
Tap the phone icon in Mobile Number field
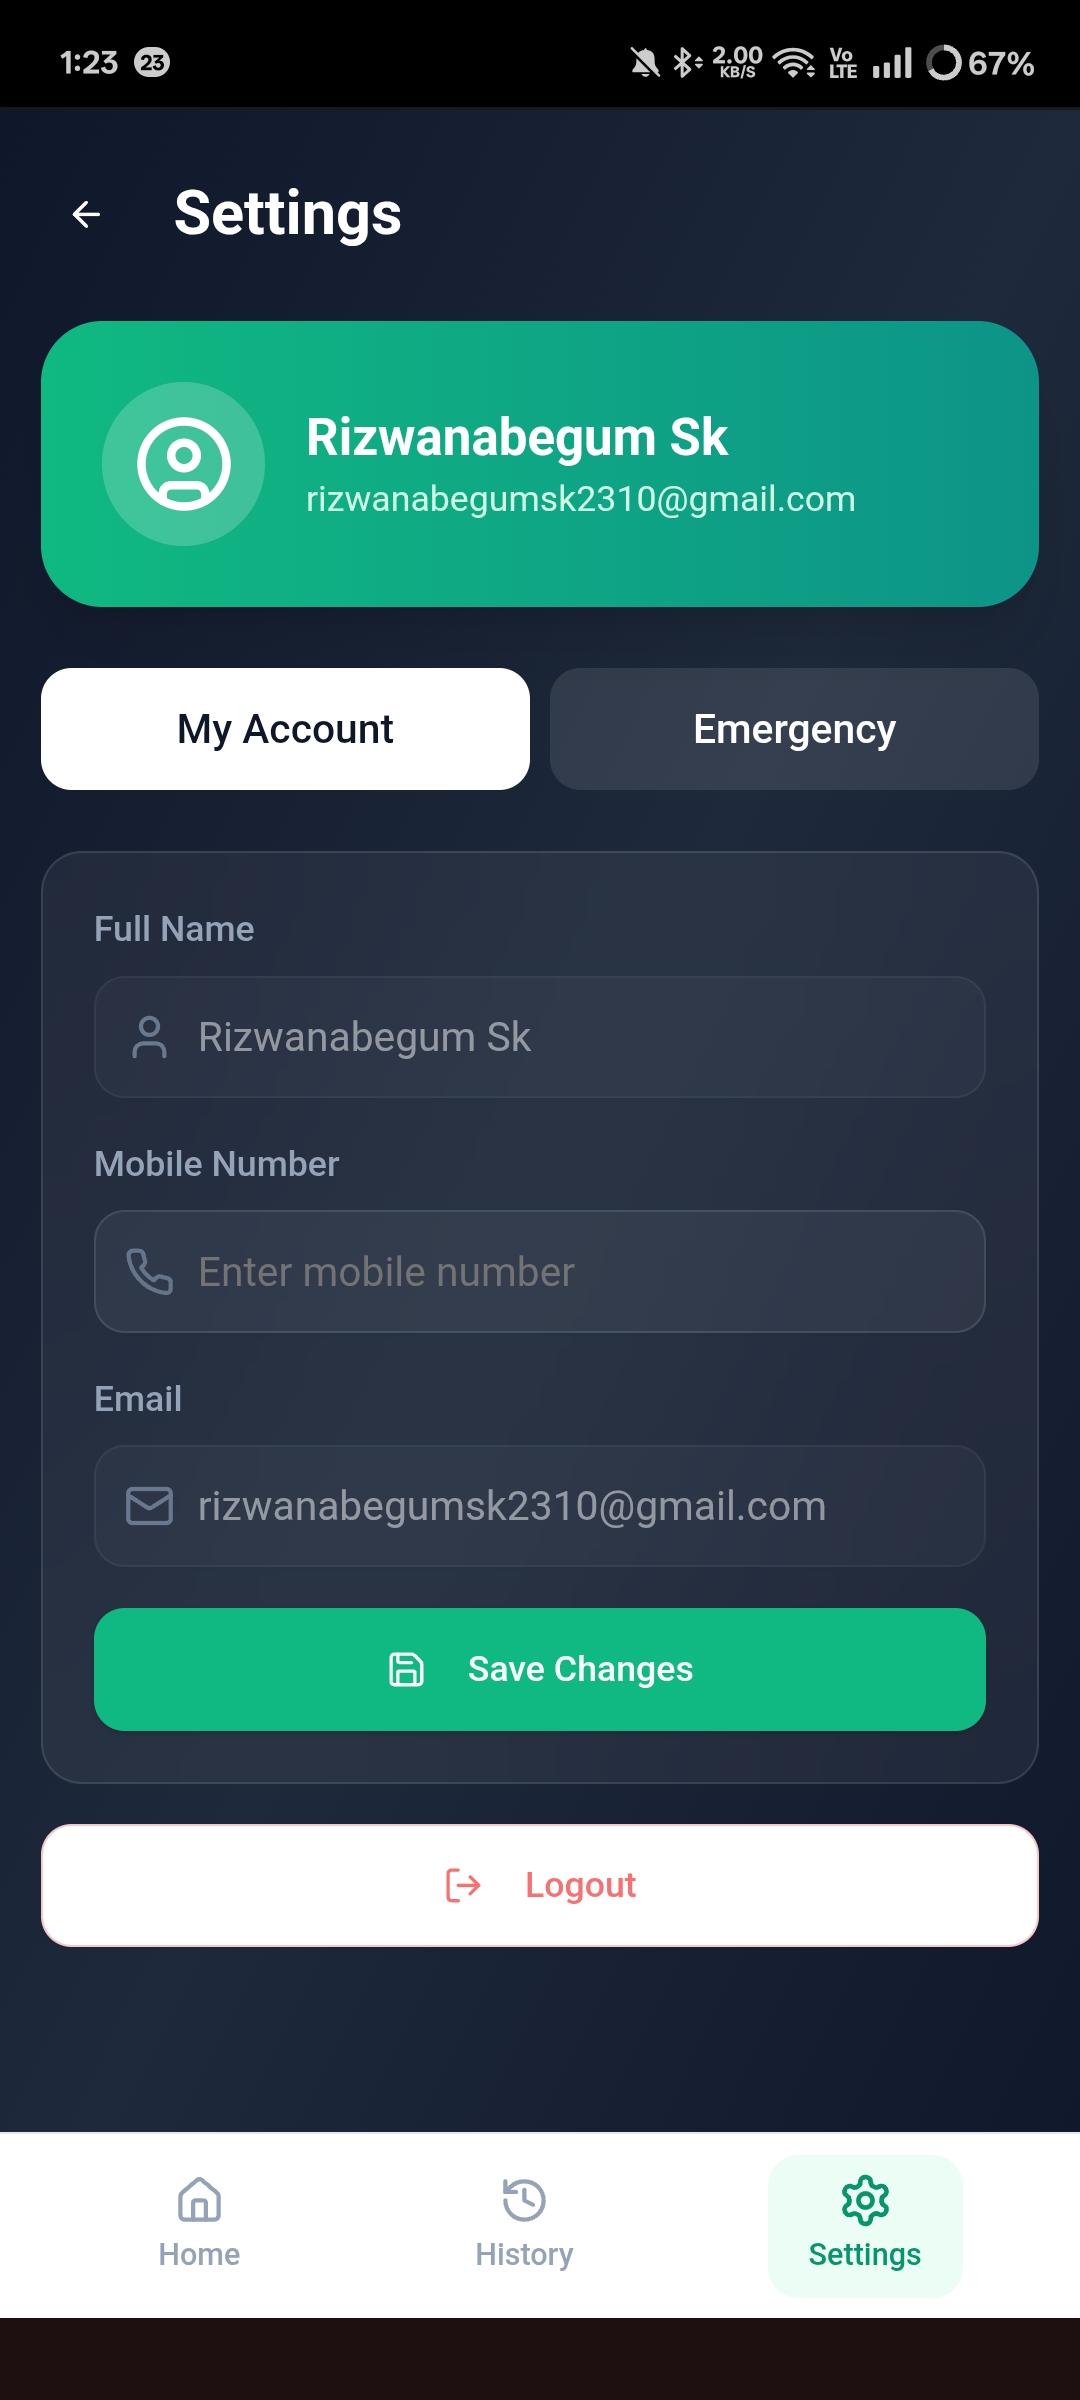150,1271
